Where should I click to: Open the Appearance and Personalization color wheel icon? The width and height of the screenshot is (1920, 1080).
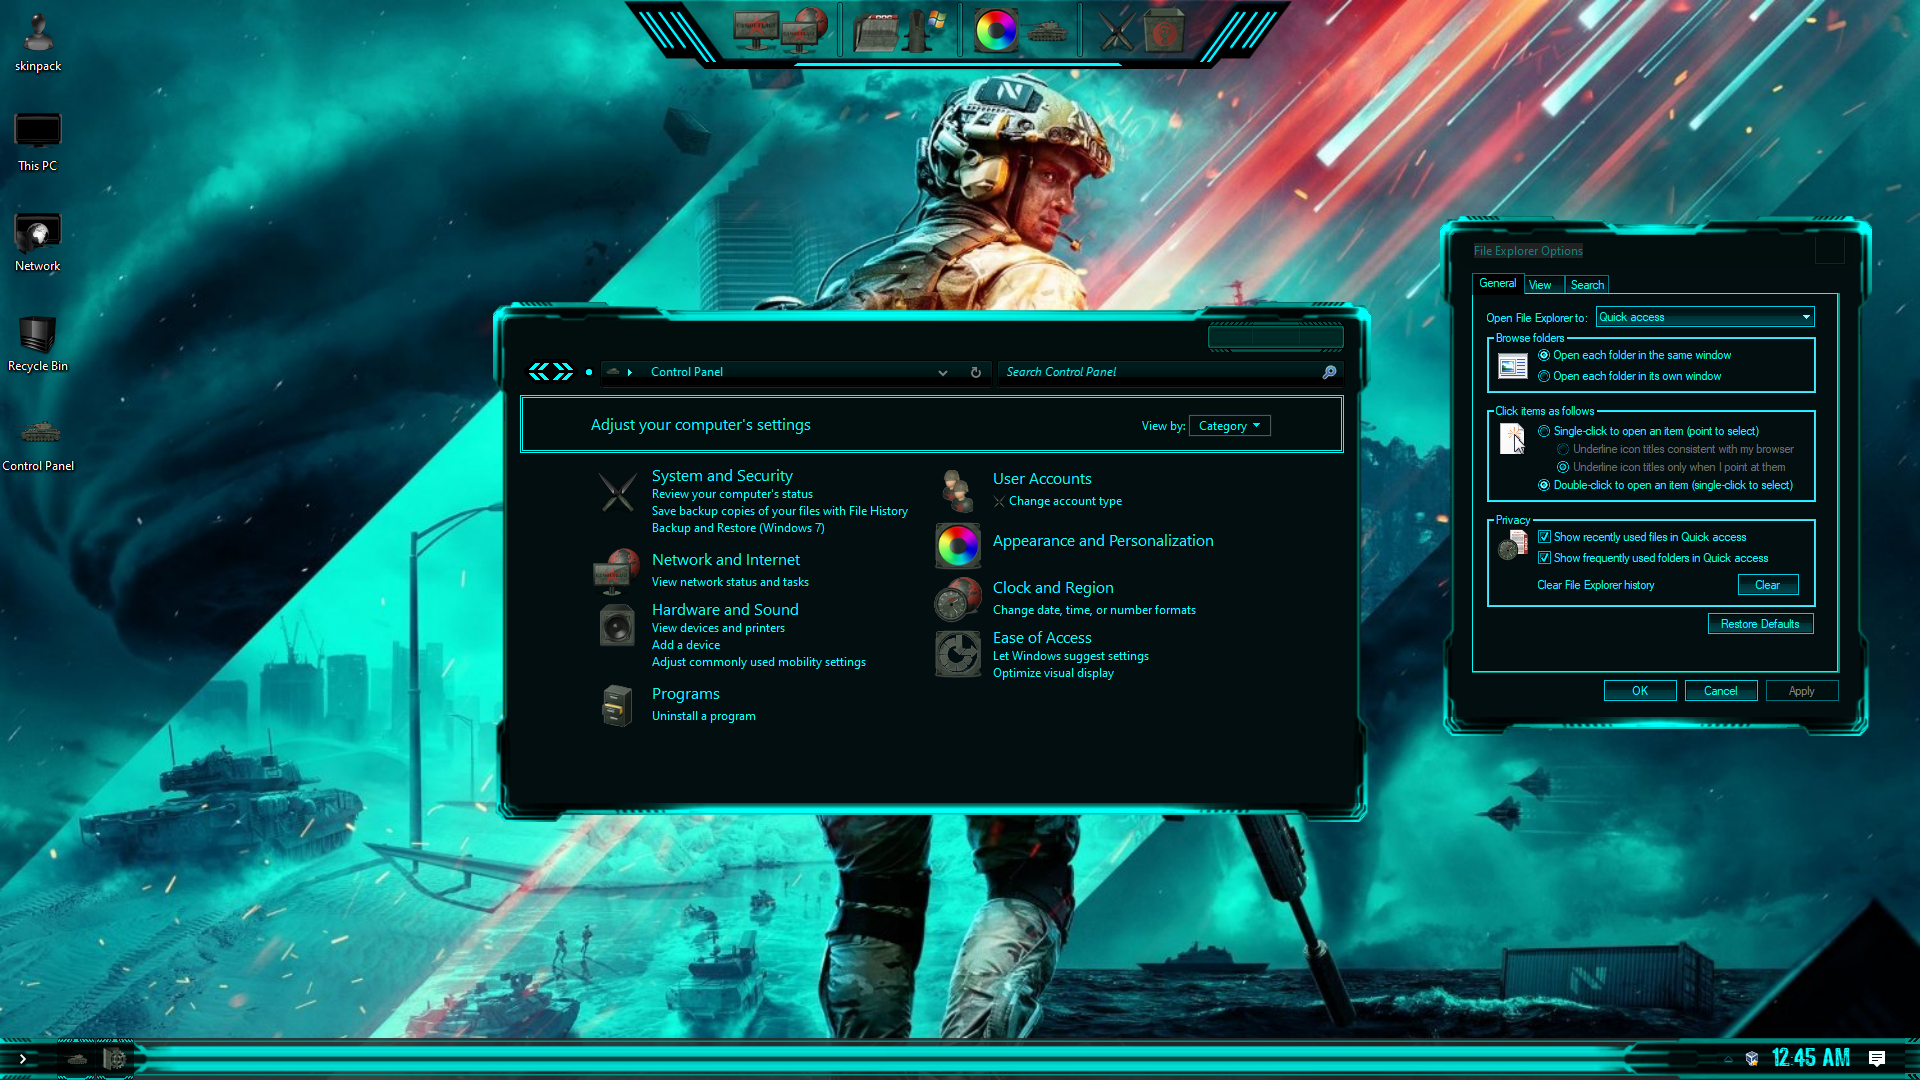957,545
